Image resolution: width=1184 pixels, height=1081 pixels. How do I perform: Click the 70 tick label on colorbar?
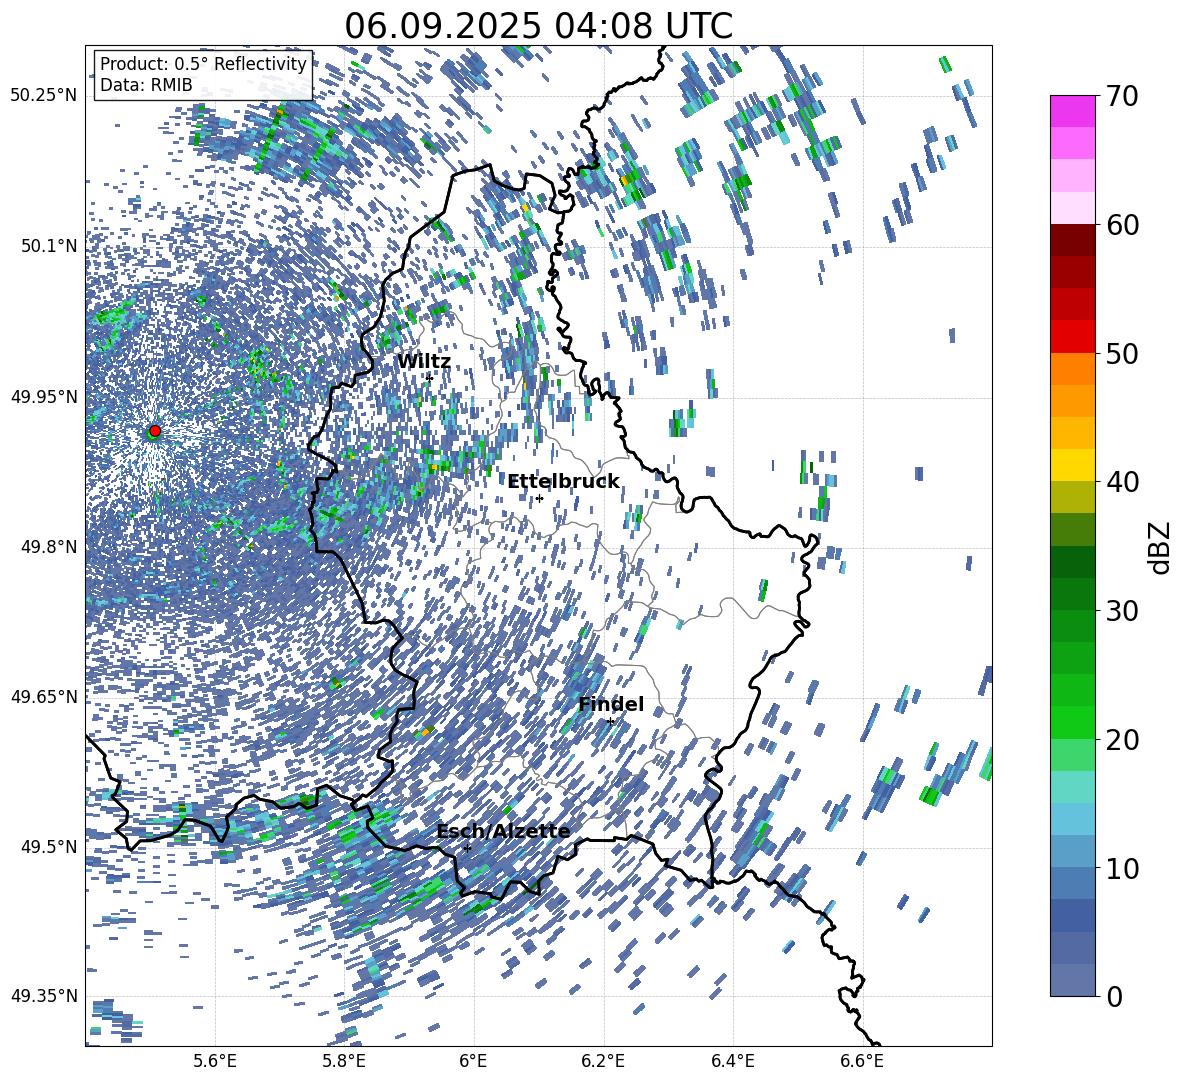pyautogui.click(x=1122, y=96)
